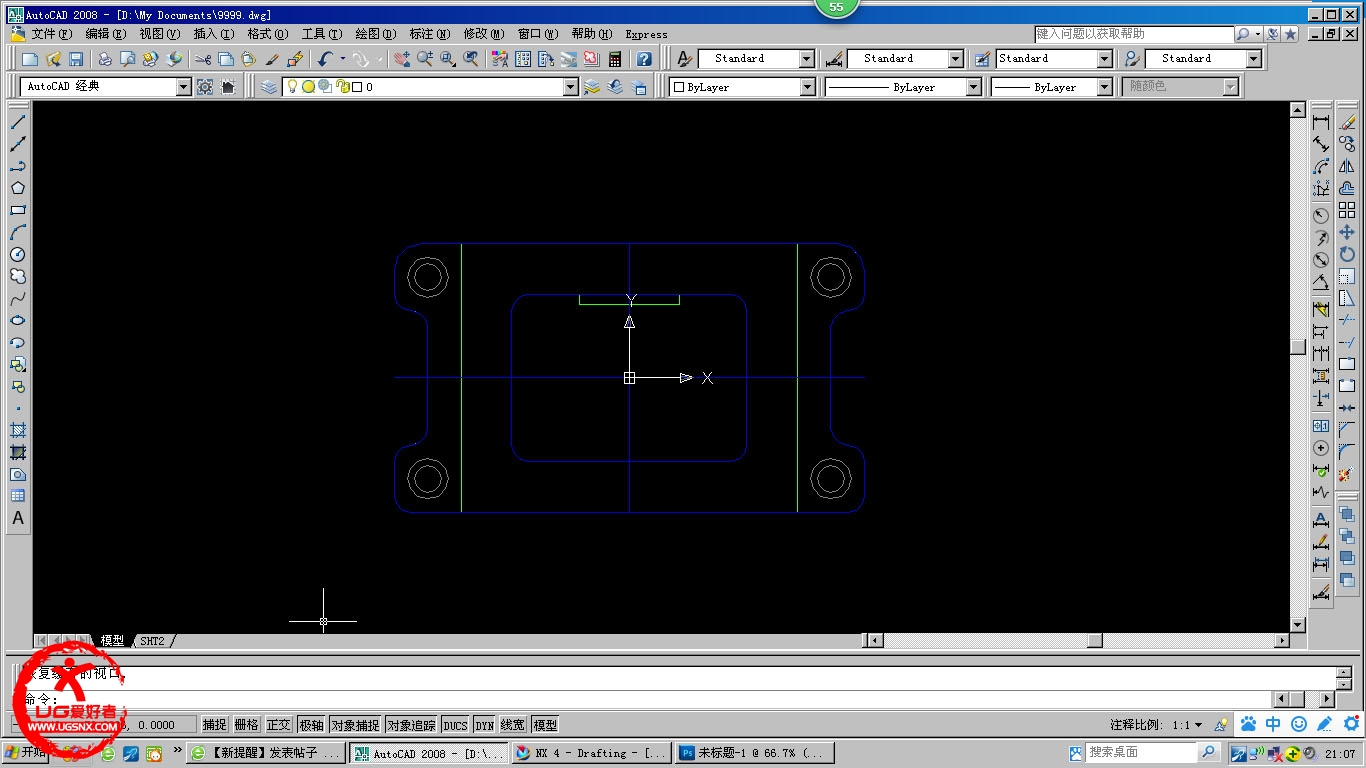Toggle 栅格 grid display
The width and height of the screenshot is (1366, 768).
246,725
